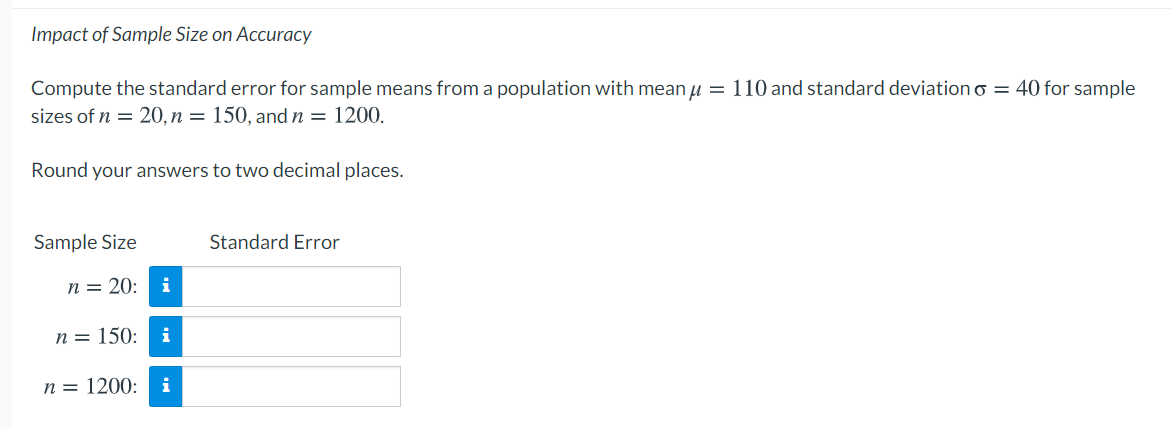Click the info icon beside n = 1200
Image resolution: width=1172 pixels, height=429 pixels.
(166, 386)
